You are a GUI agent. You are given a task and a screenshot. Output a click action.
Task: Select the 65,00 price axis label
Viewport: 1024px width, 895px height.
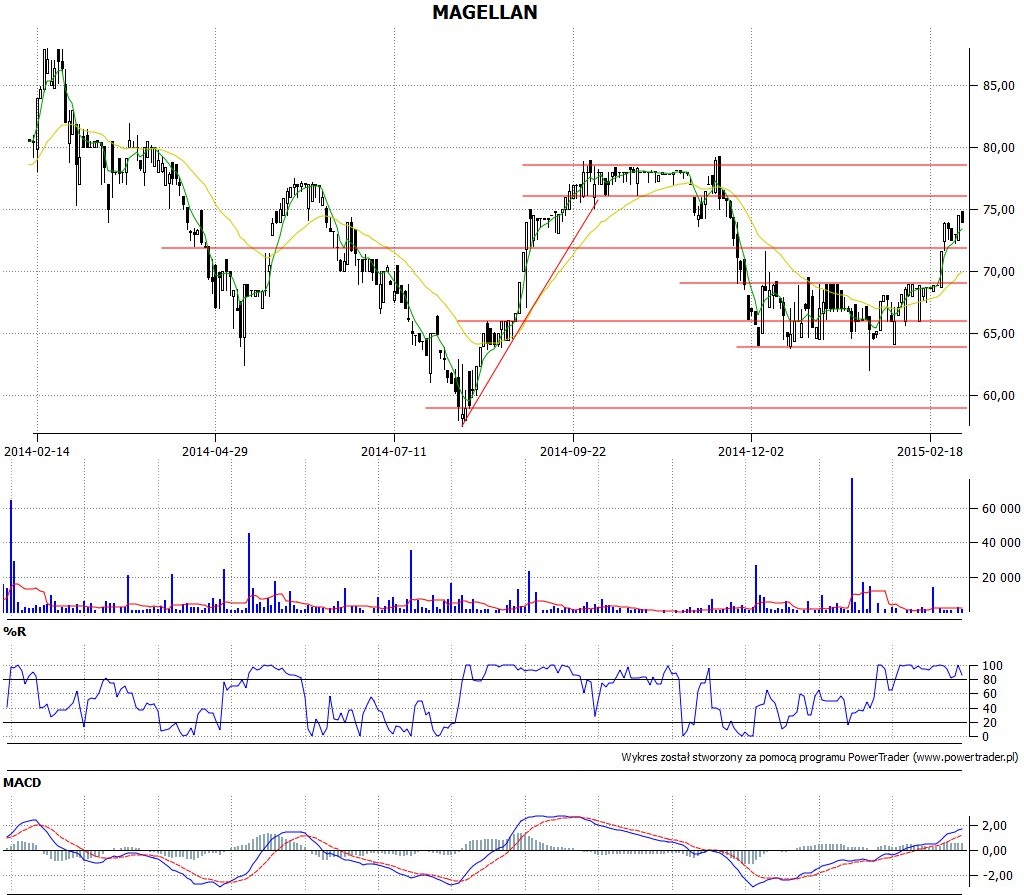pyautogui.click(x=999, y=334)
